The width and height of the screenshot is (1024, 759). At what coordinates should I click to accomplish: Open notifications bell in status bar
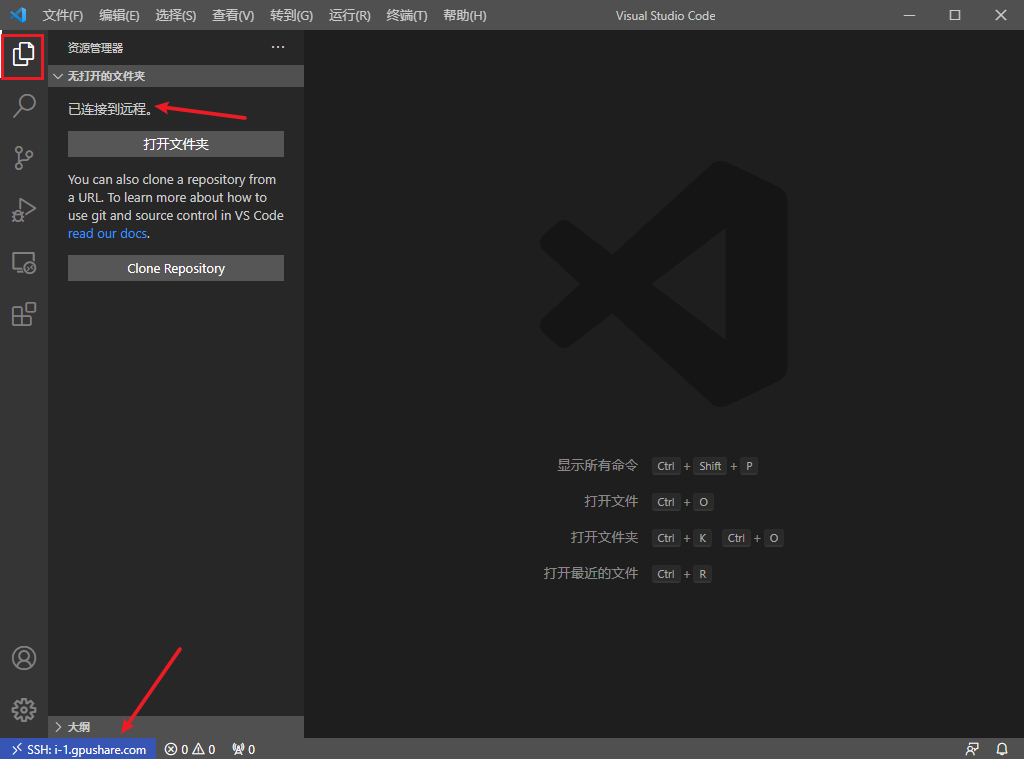(x=1001, y=749)
